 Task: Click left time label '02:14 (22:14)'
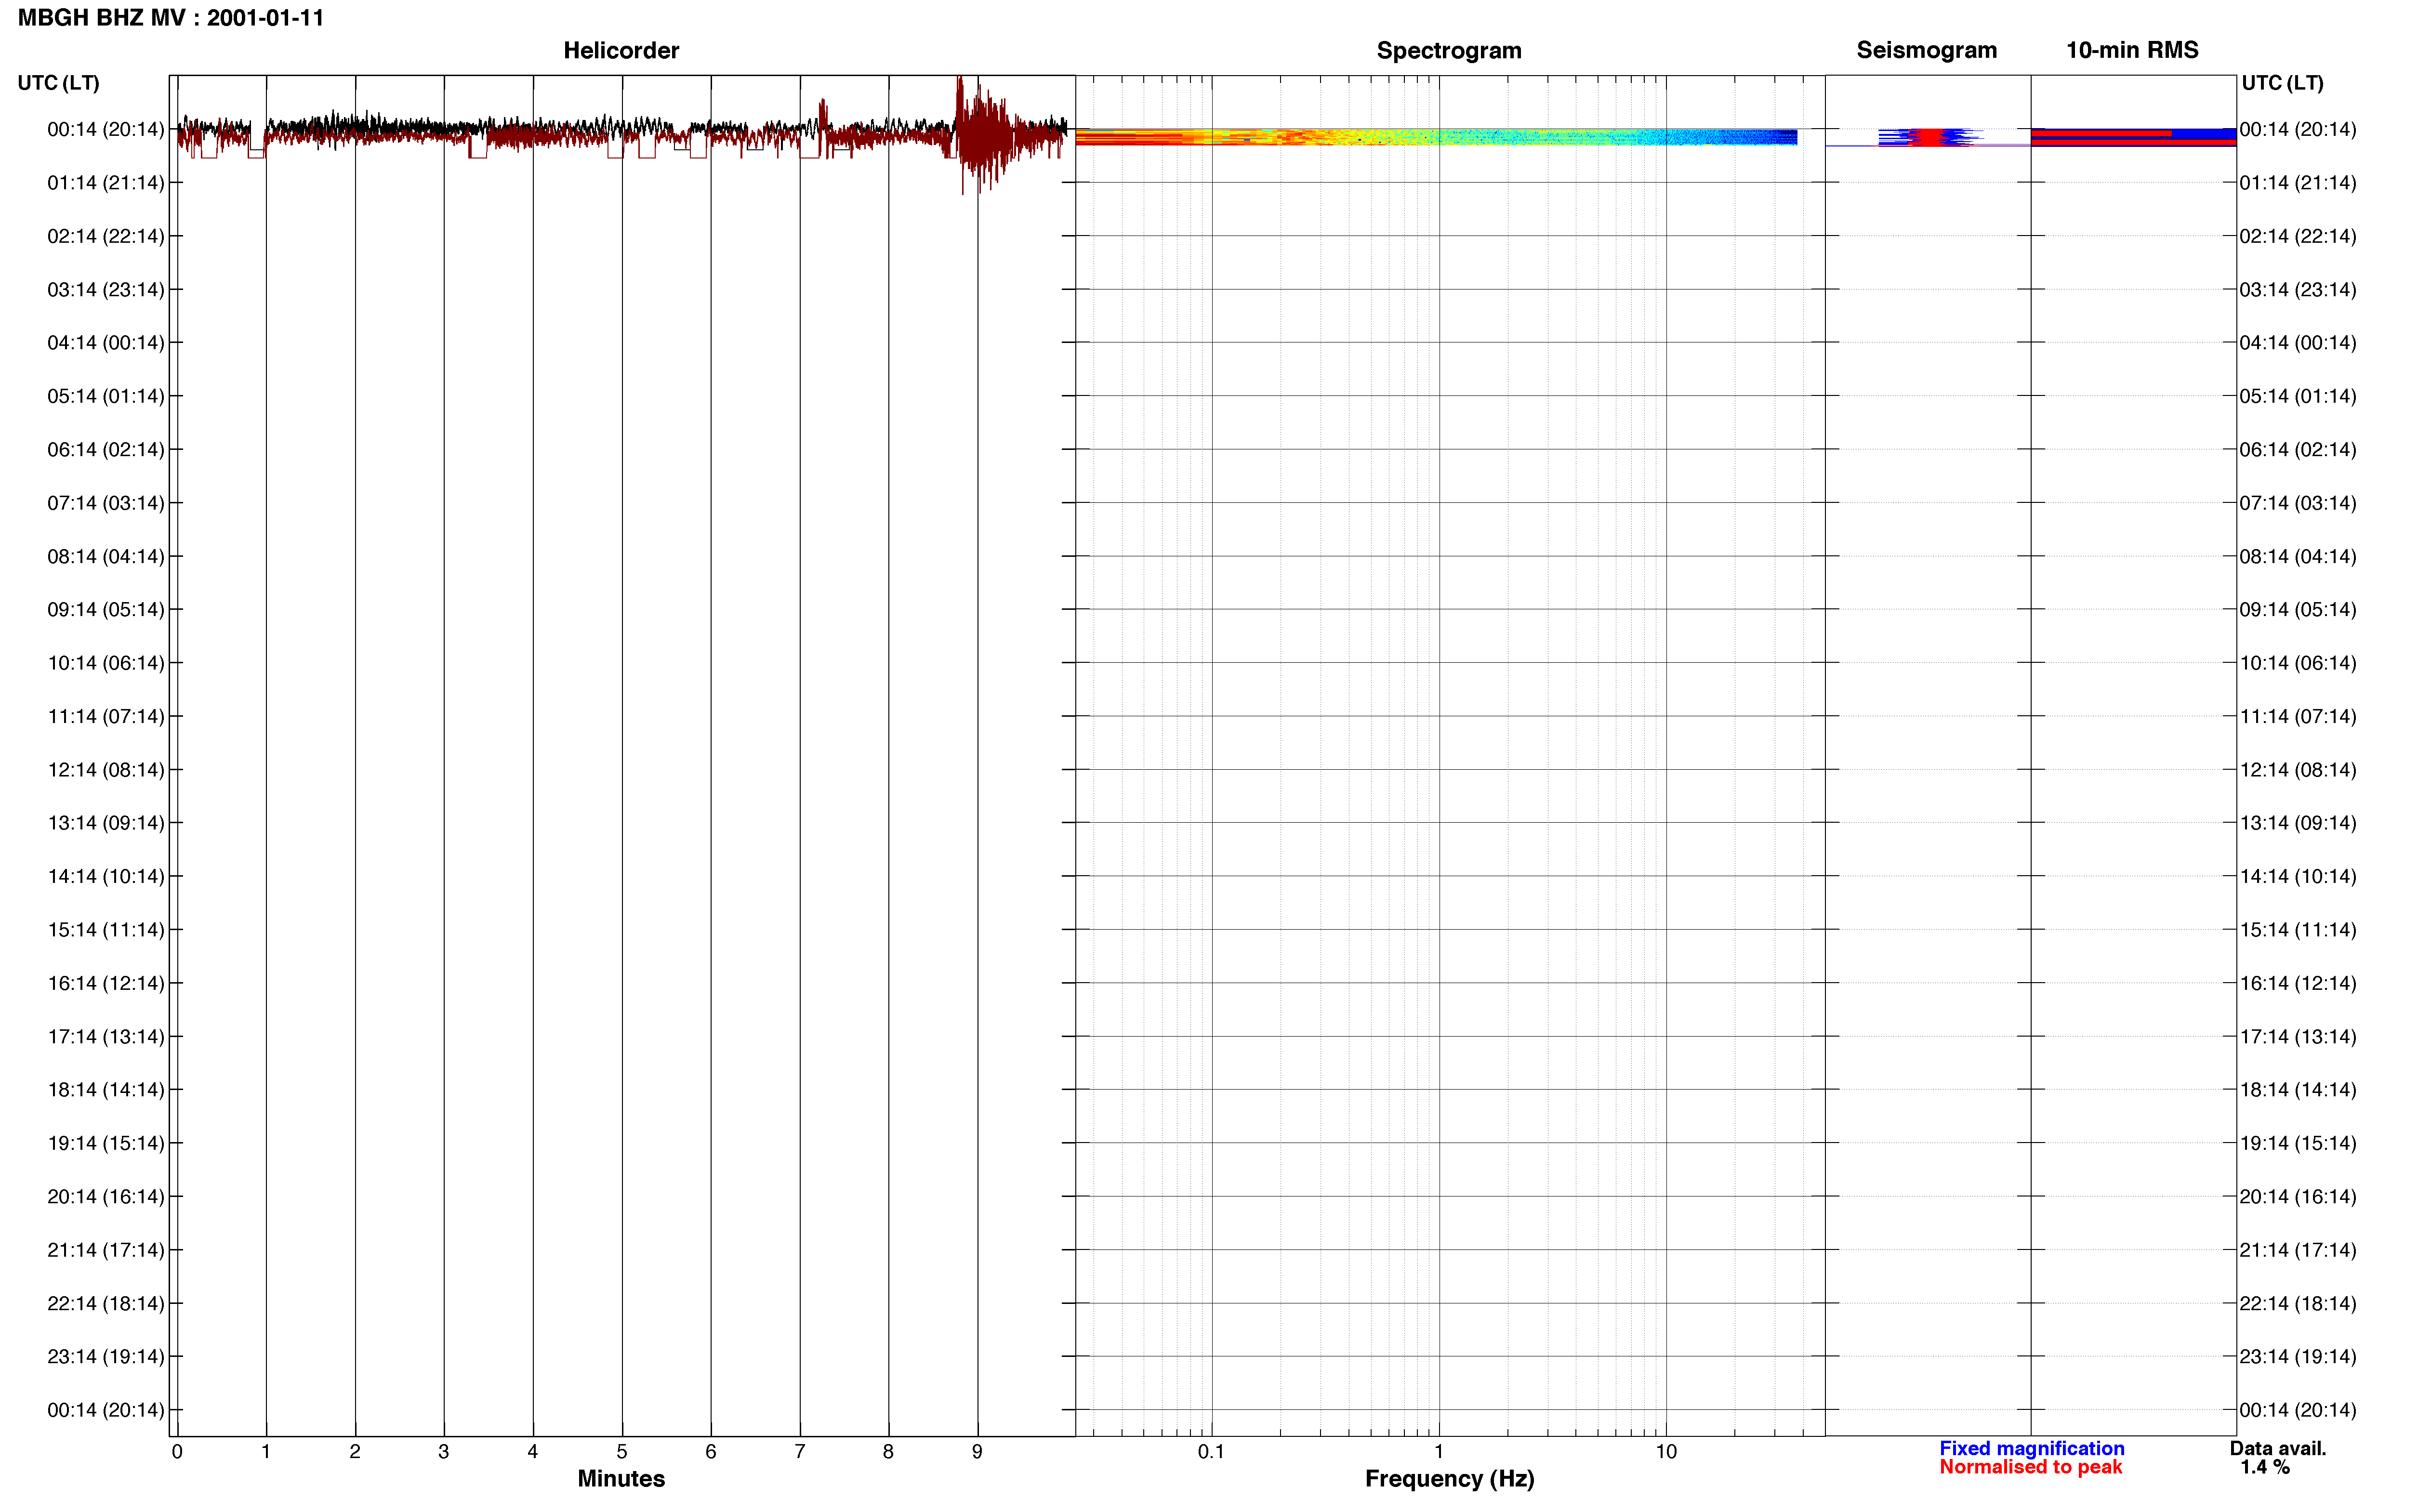tap(105, 236)
